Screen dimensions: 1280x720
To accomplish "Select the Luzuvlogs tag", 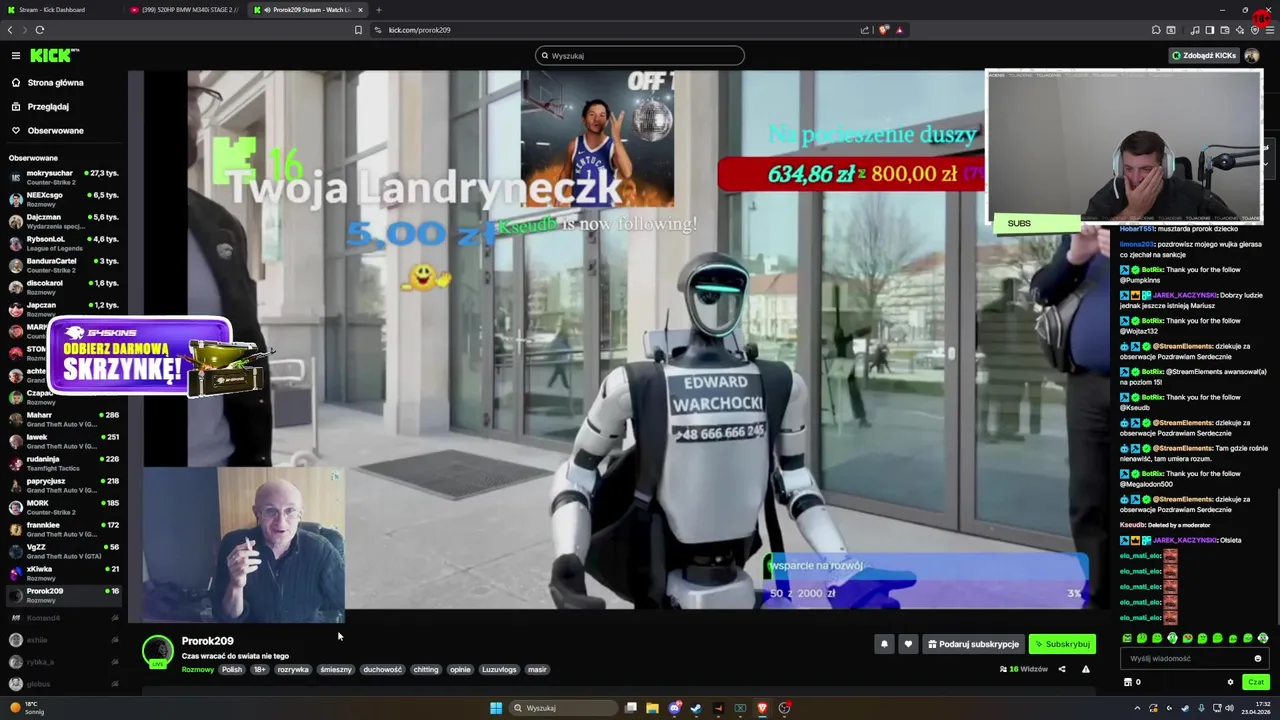I will [499, 670].
